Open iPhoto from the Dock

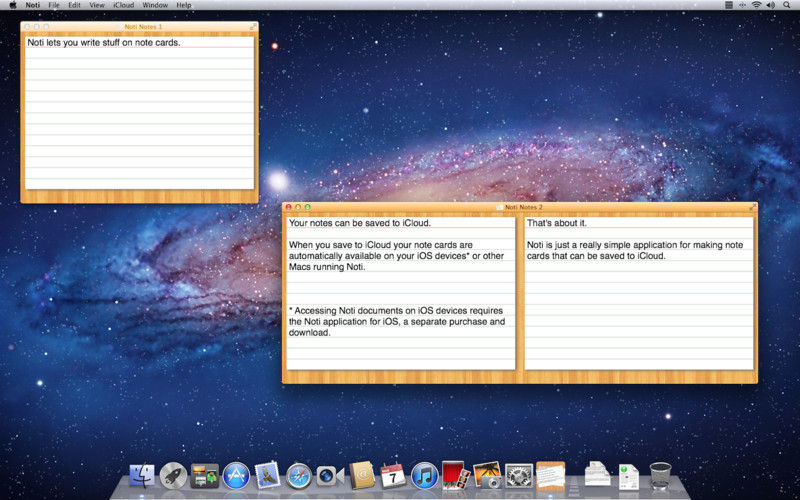tap(487, 476)
